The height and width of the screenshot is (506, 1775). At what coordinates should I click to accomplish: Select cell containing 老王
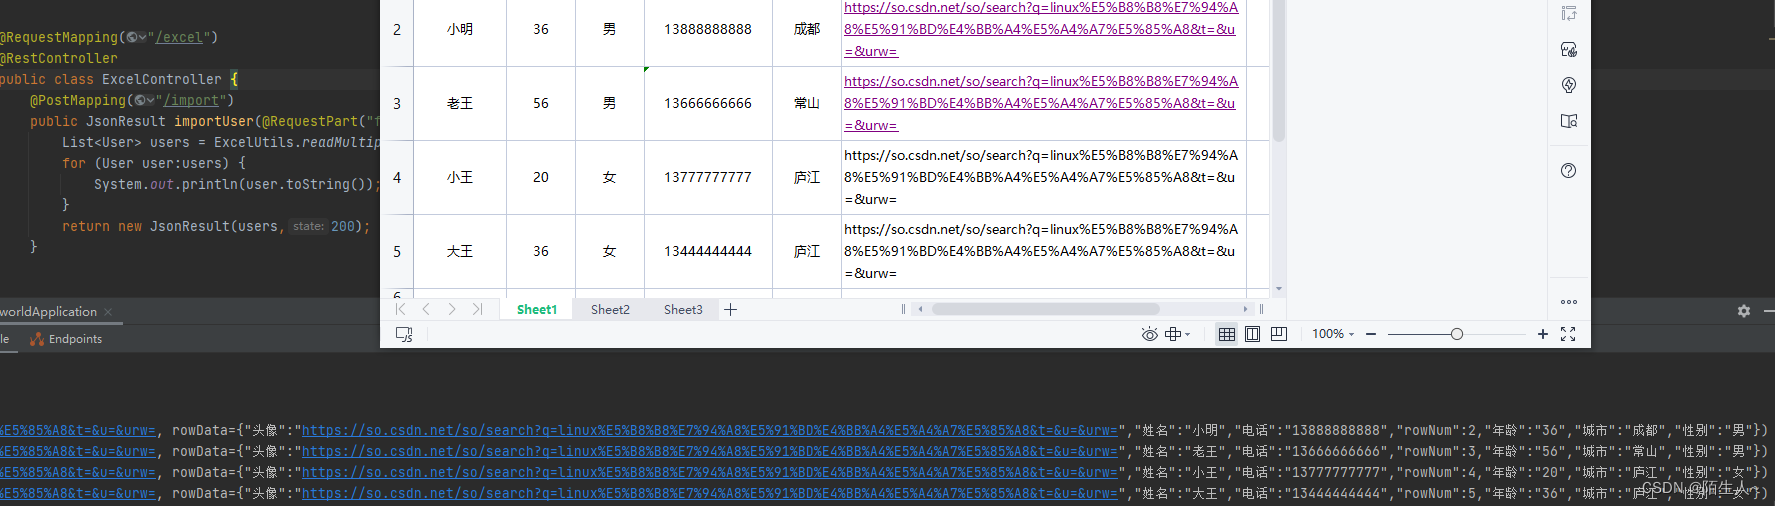pos(460,104)
